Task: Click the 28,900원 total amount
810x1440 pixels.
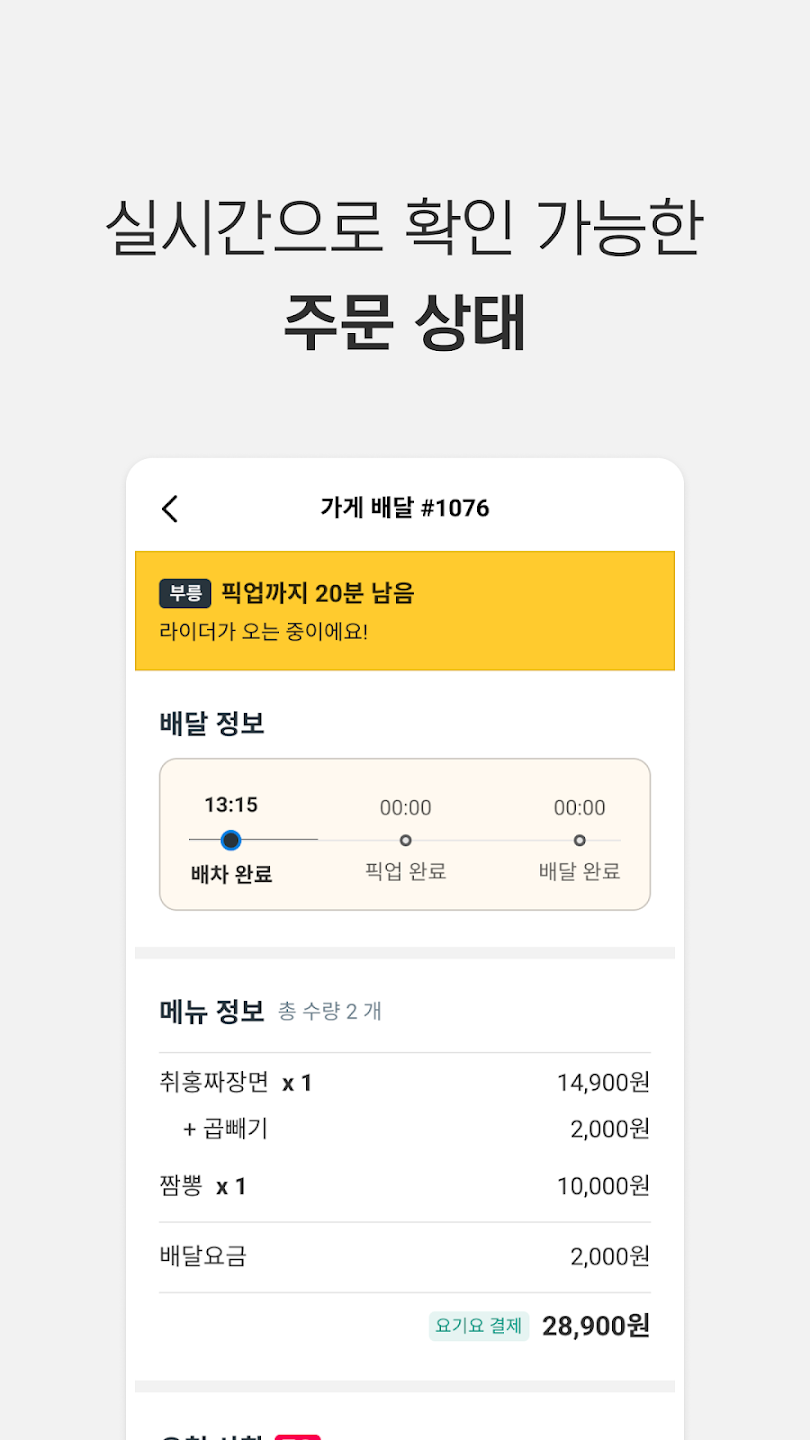Action: point(596,1326)
